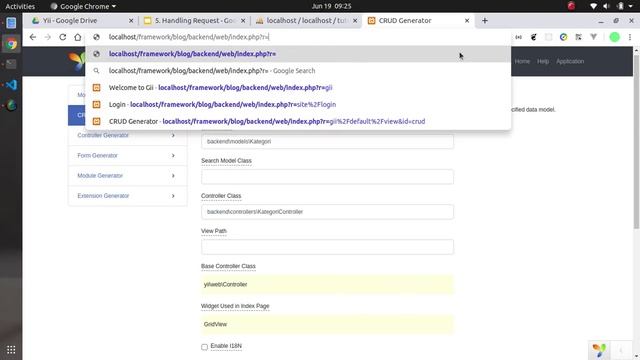Select the first index.php?r= URL suggestion
The width and height of the screenshot is (640, 360).
(x=298, y=54)
